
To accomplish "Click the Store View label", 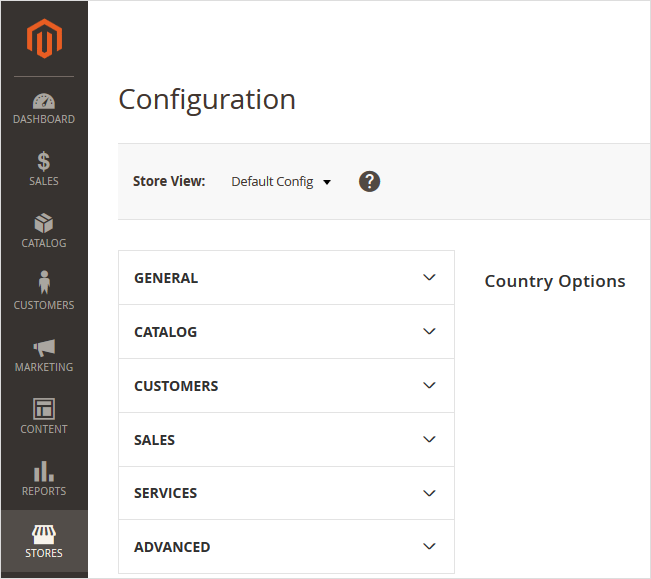I will [169, 182].
